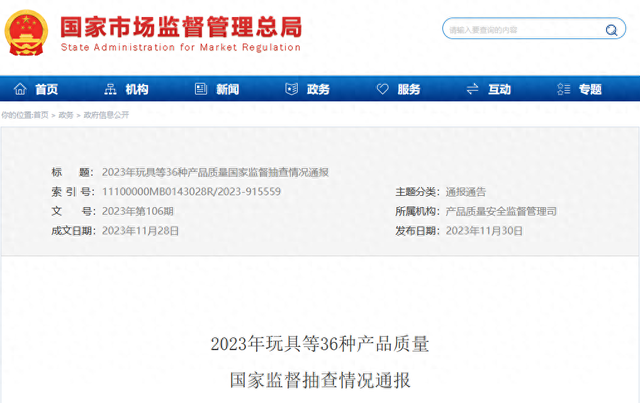Click the article heading line 2023年玩具等36种产品质量
Viewport: 640px width, 403px height.
320,344
